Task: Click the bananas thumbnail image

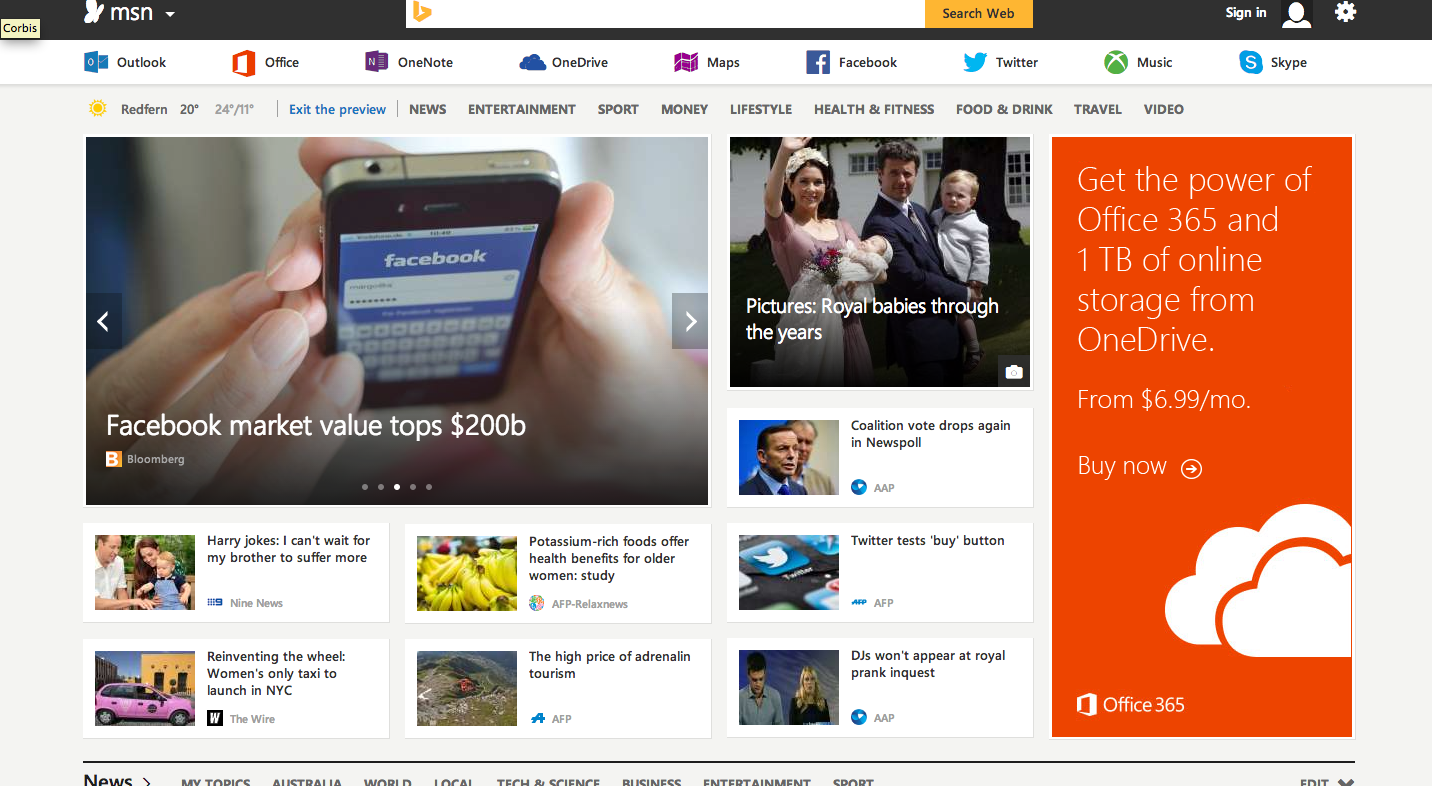Action: [x=467, y=573]
